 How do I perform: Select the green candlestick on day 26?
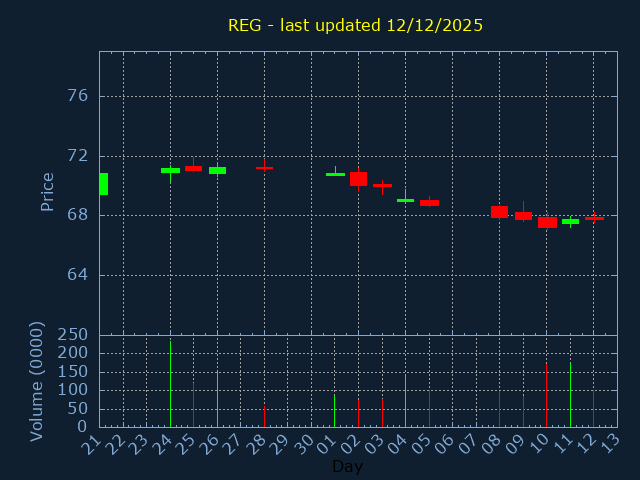217,170
